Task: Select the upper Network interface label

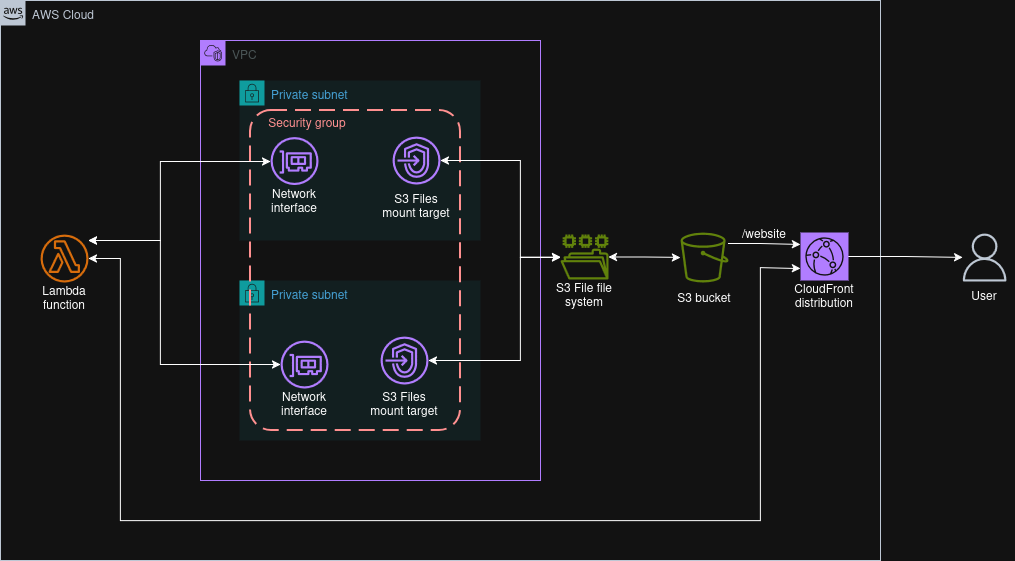Action: [294, 201]
